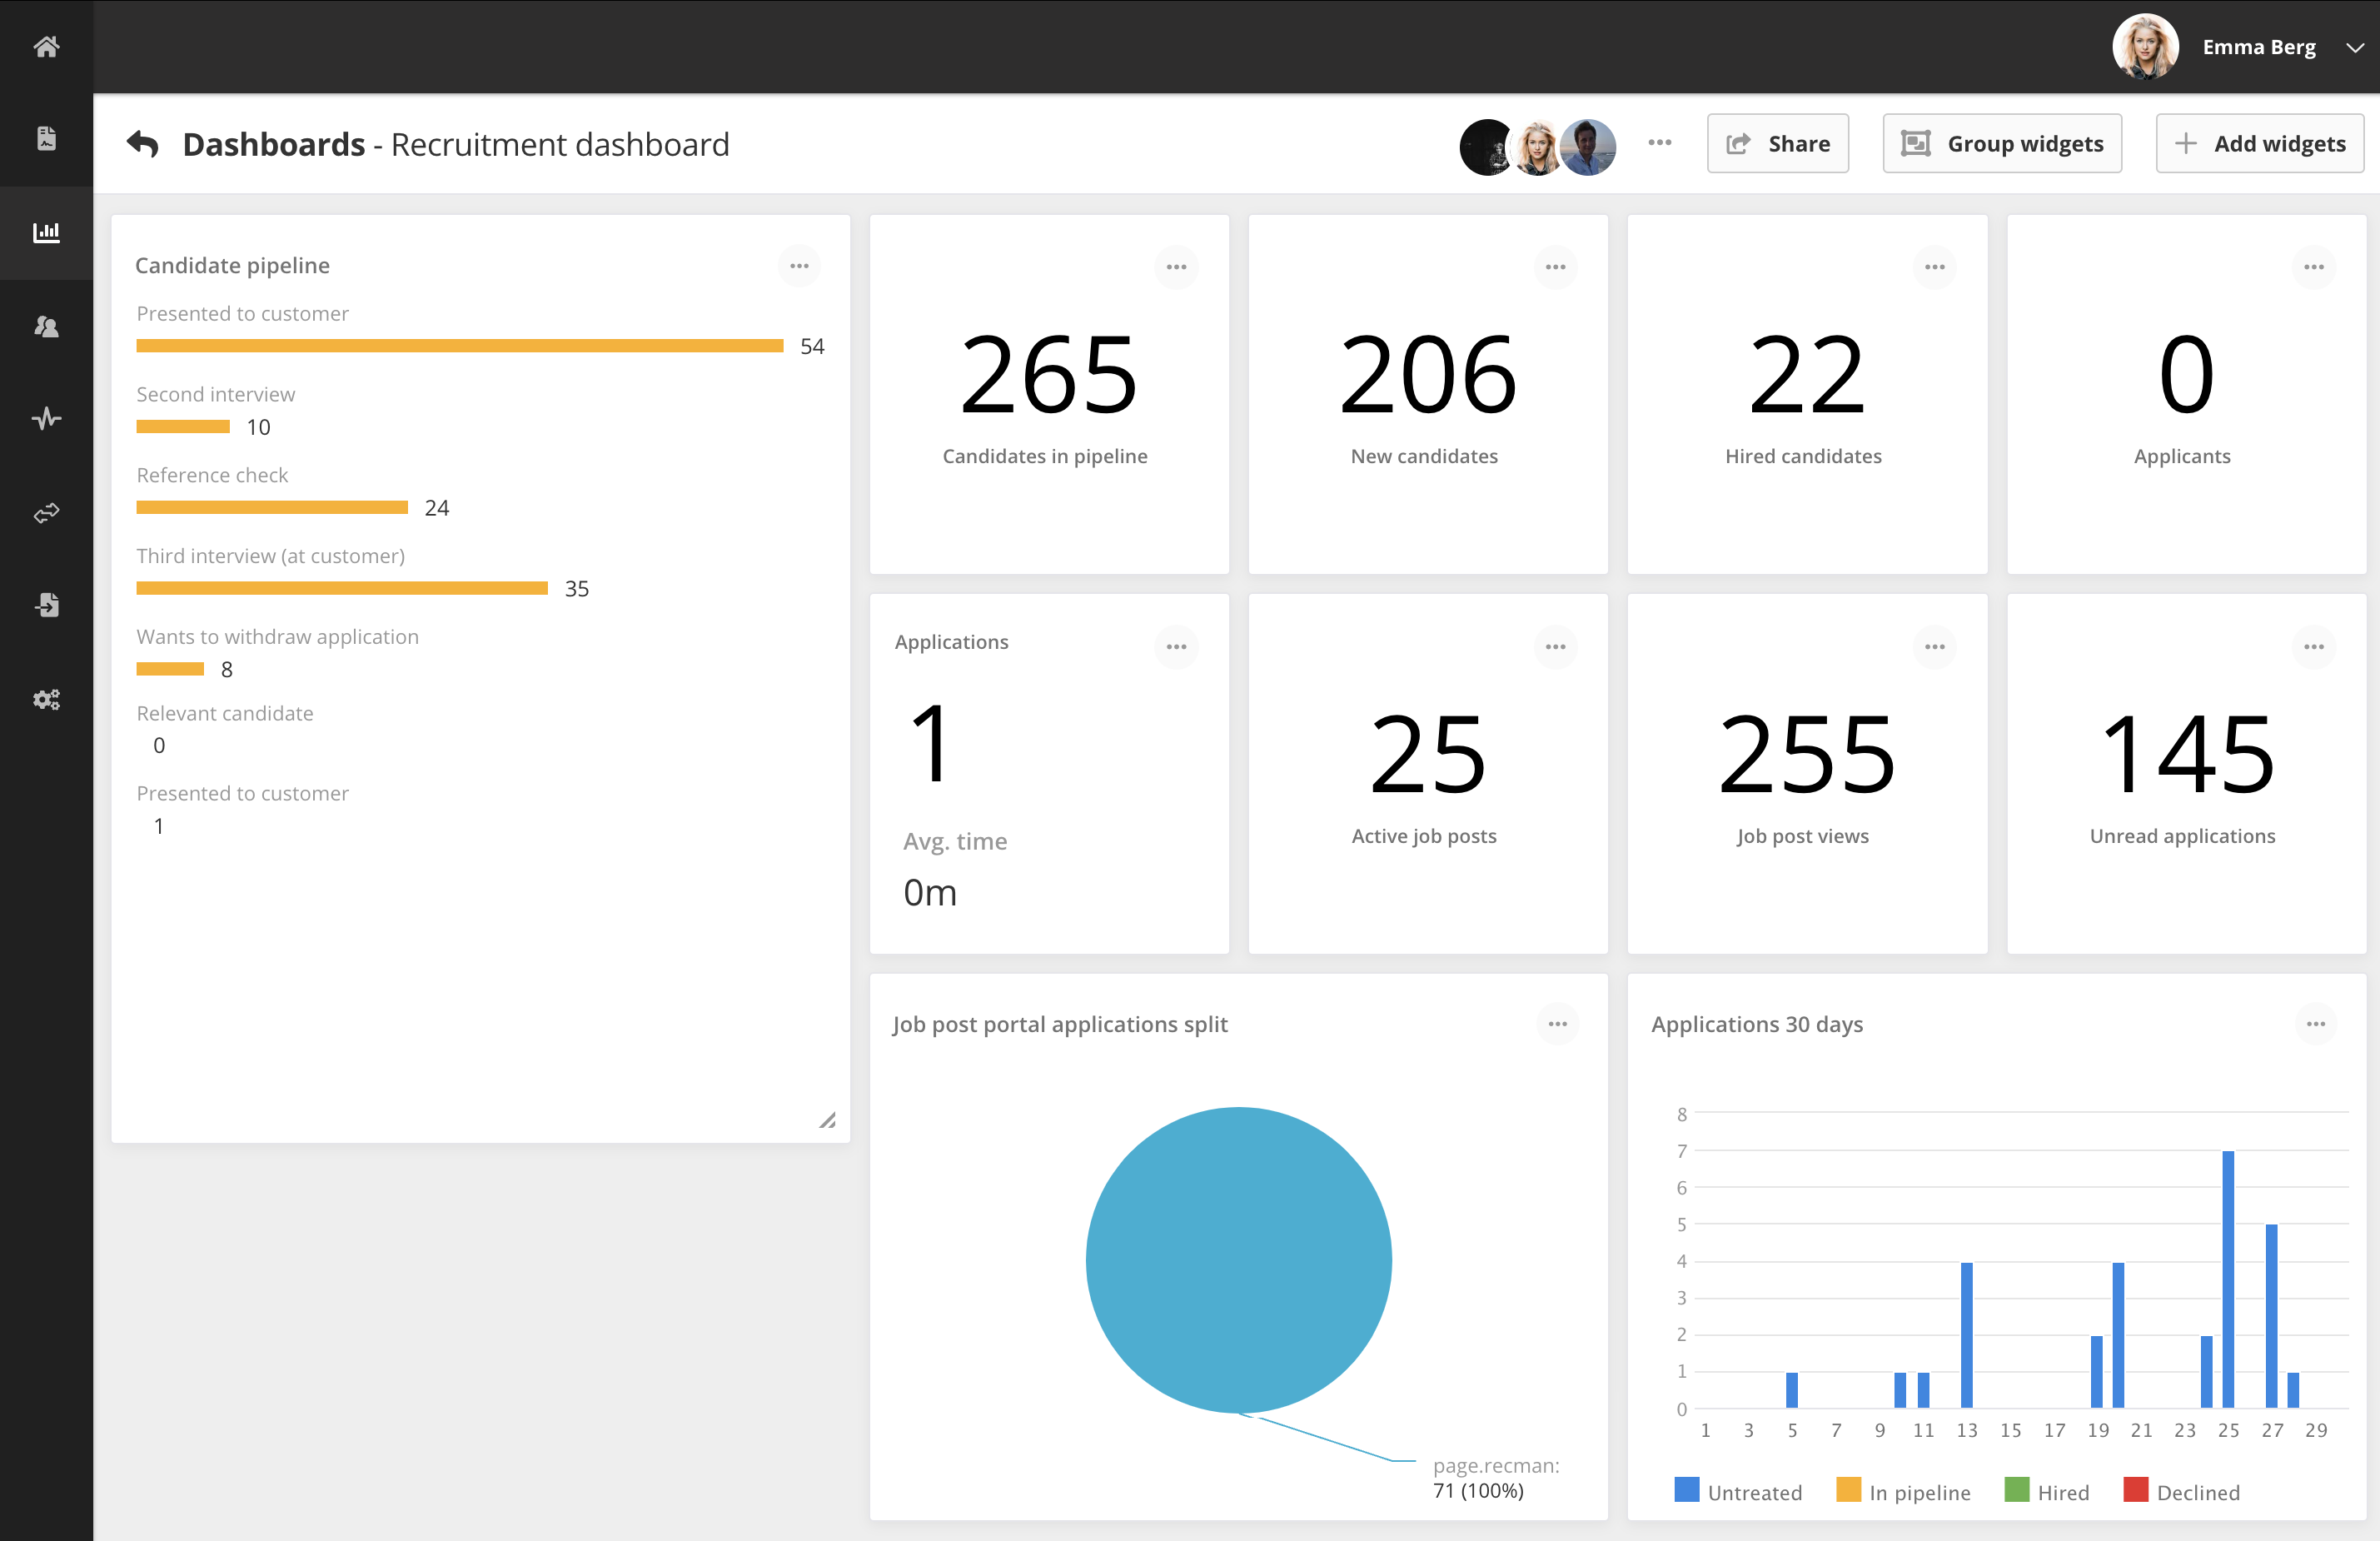Click the import document sidebar icon
The image size is (2380, 1541).
(46, 604)
